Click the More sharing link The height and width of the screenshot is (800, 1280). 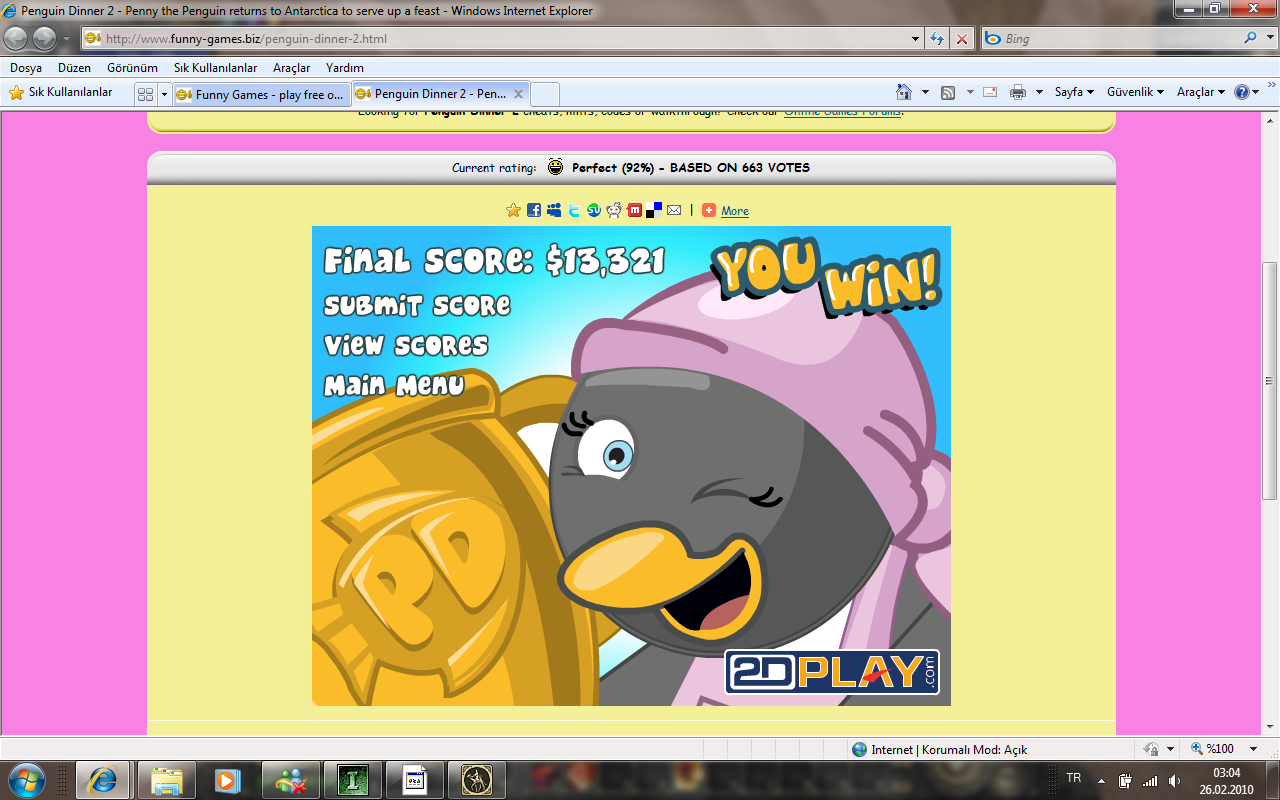tap(735, 211)
